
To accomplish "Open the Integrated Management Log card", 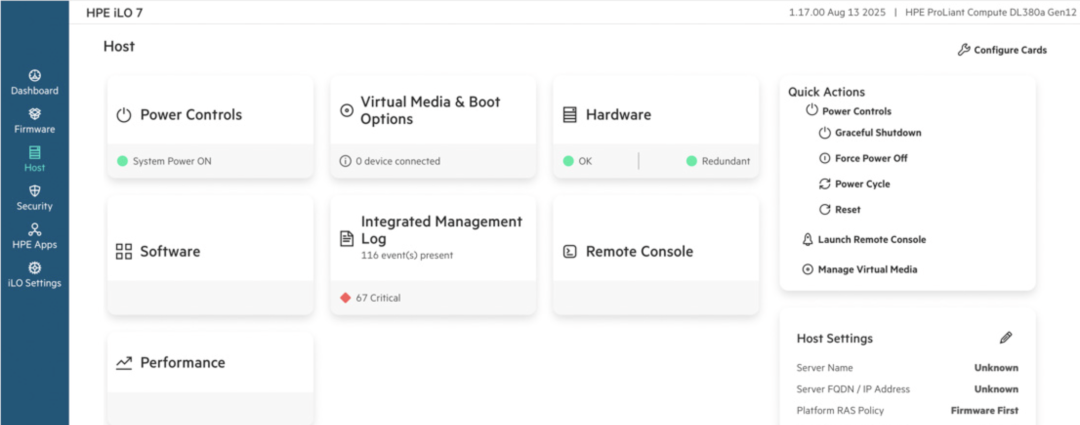I will tap(433, 256).
